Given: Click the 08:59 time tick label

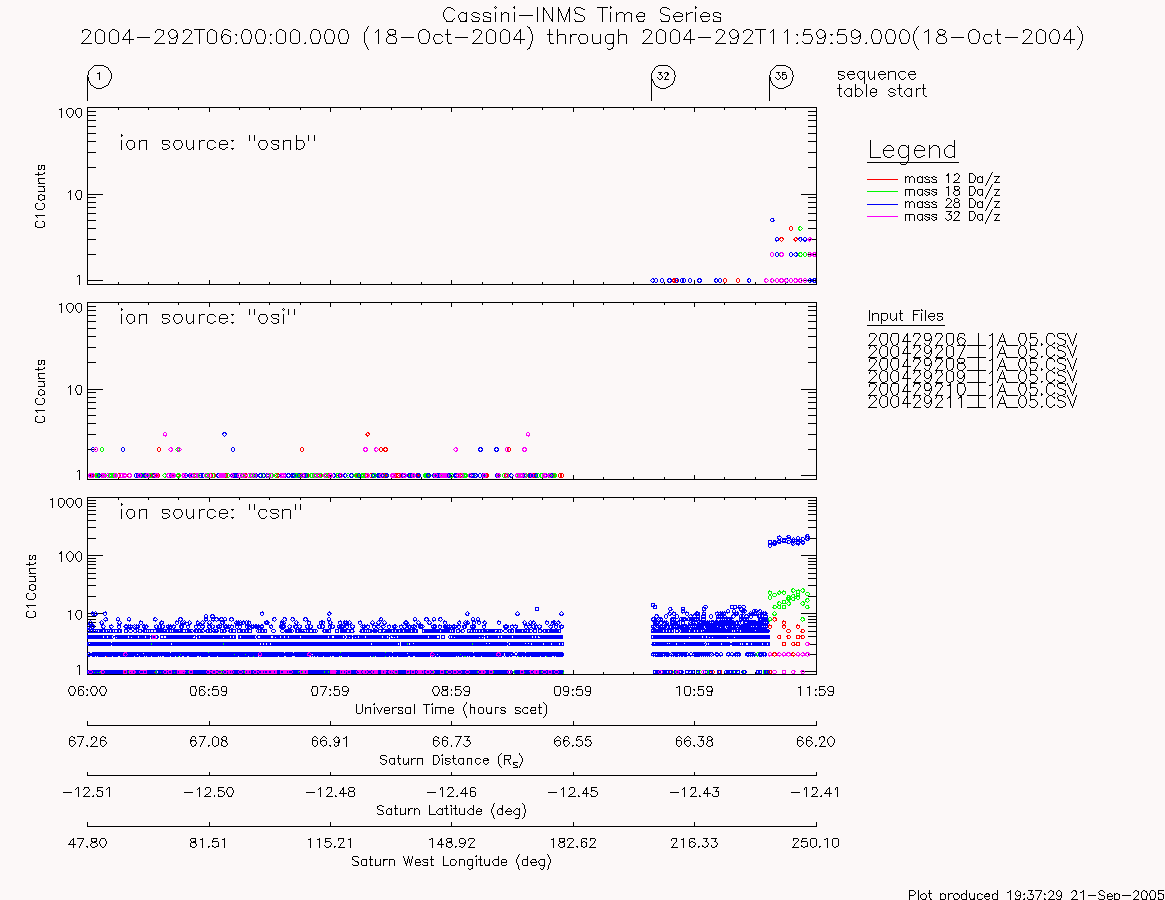Looking at the screenshot, I should (x=451, y=691).
